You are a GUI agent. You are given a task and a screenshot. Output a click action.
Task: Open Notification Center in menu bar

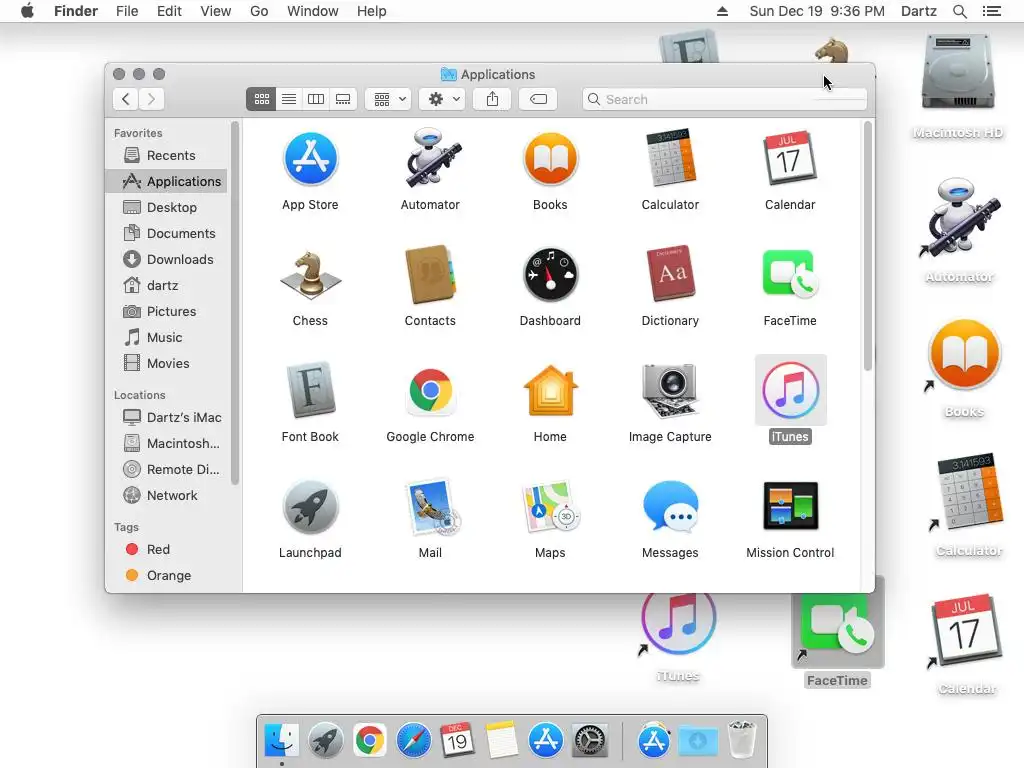pos(991,11)
